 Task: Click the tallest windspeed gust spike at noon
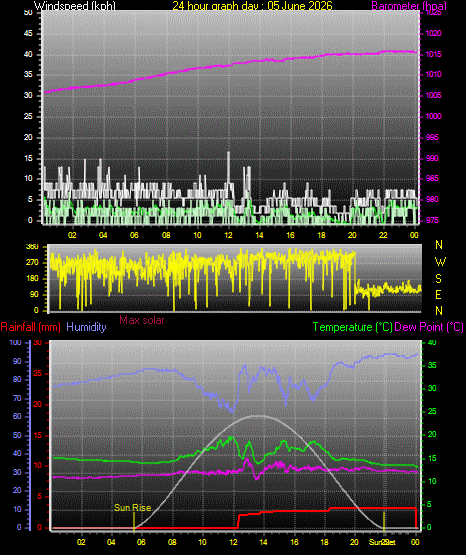tap(229, 153)
